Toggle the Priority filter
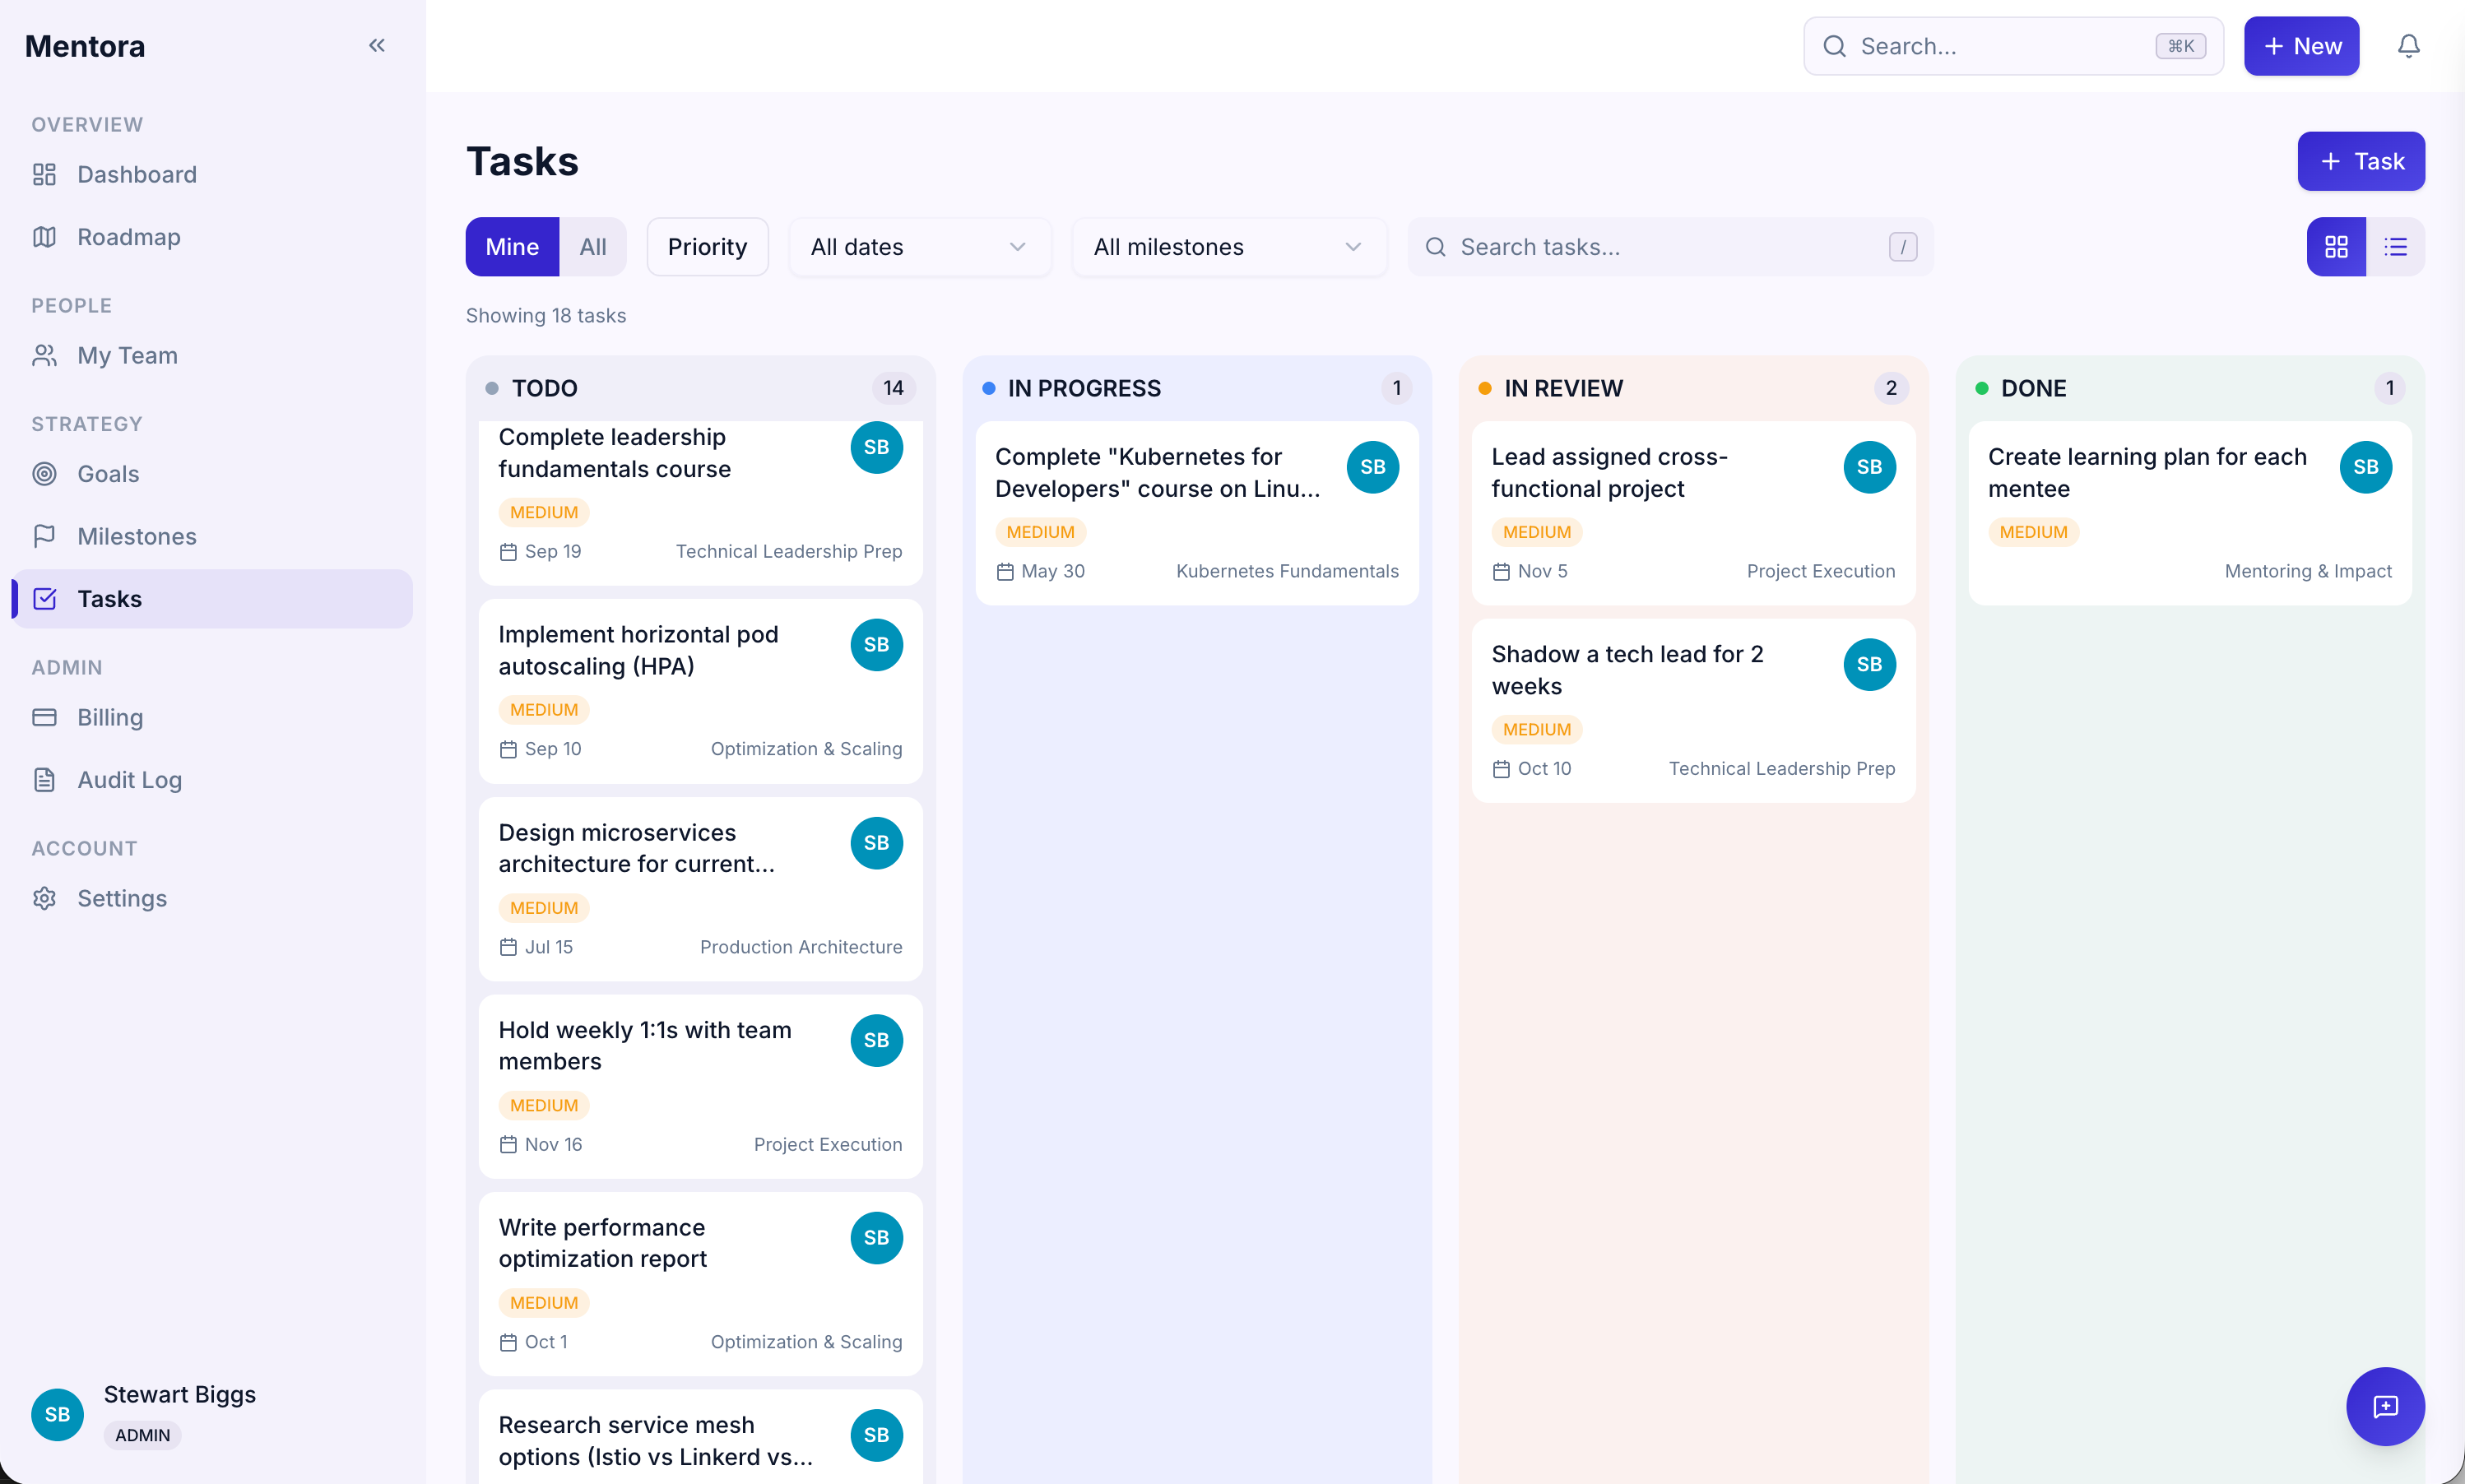 [707, 247]
